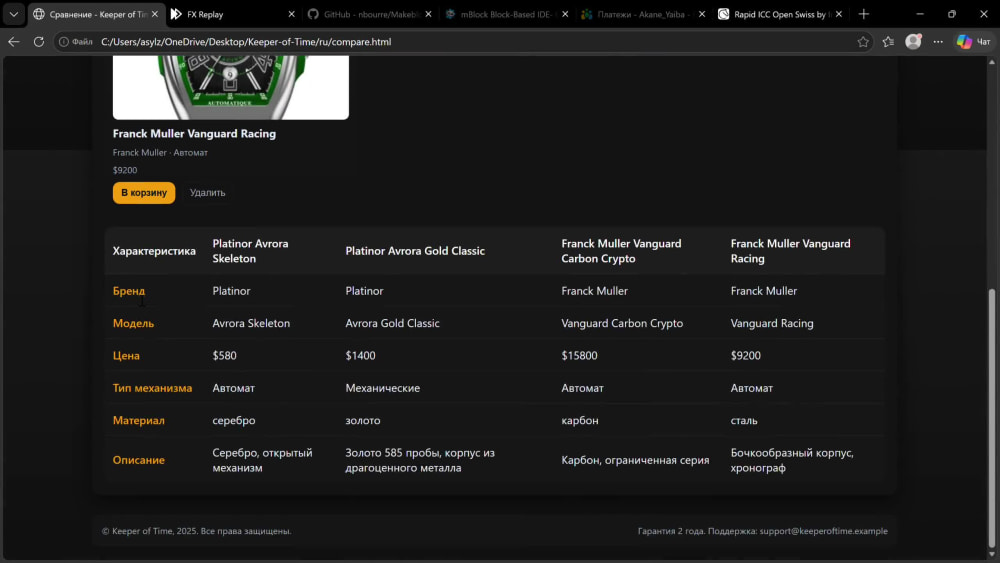The height and width of the screenshot is (563, 1000).
Task: Click Franck Muller Vanguard Carbon Crypto header
Action: point(621,251)
